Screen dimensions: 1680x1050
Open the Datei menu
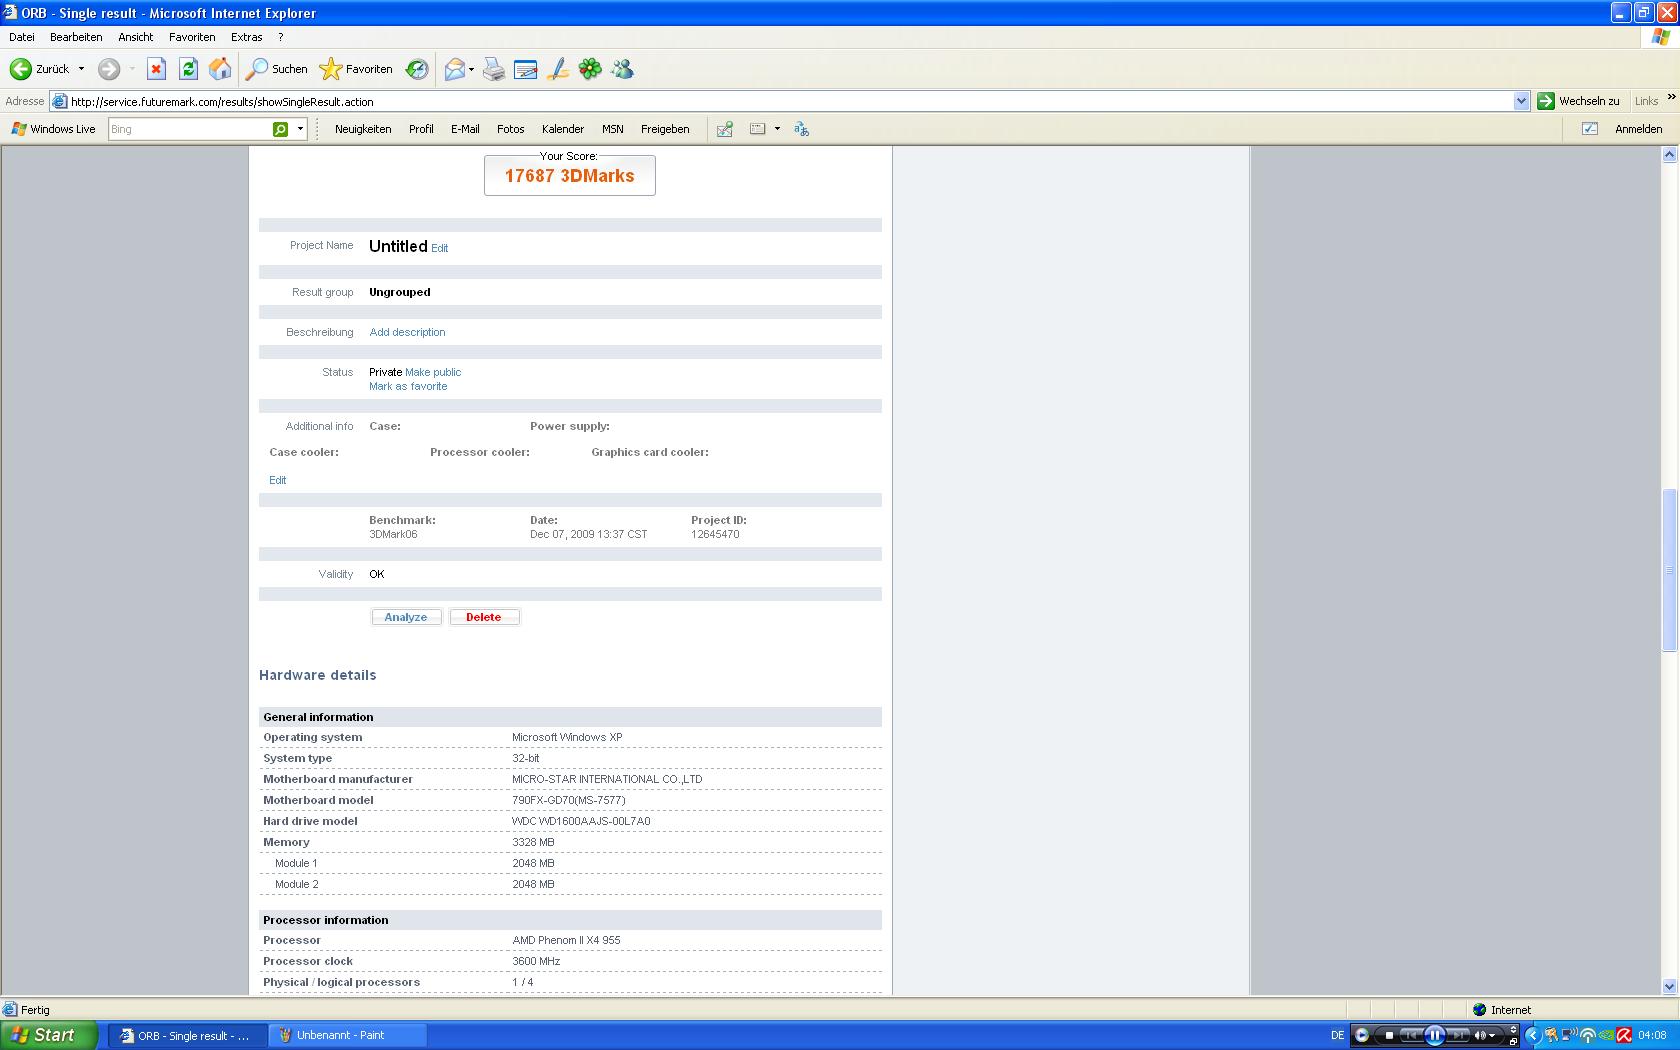click(x=21, y=37)
